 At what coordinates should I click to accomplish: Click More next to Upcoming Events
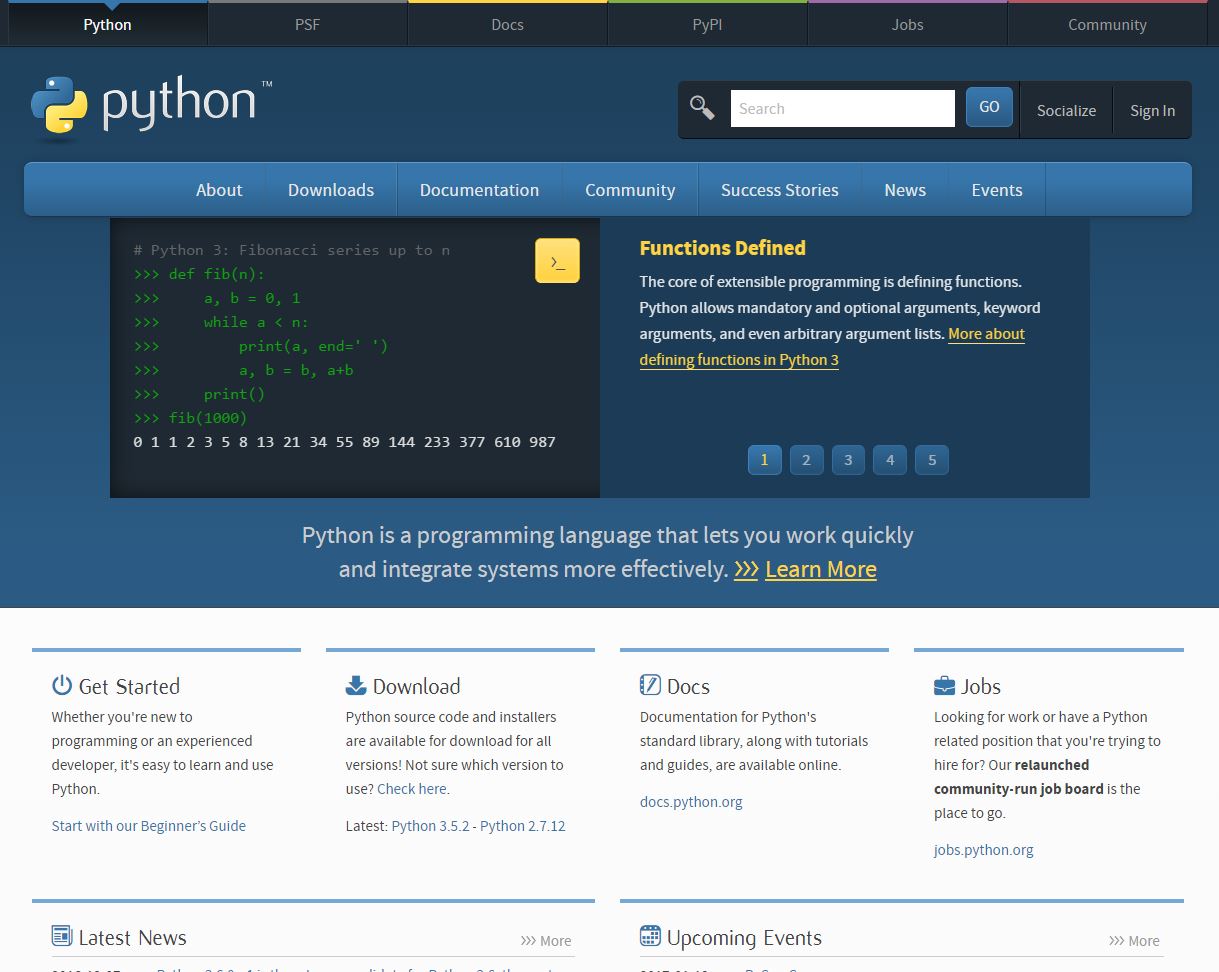[x=1134, y=940]
